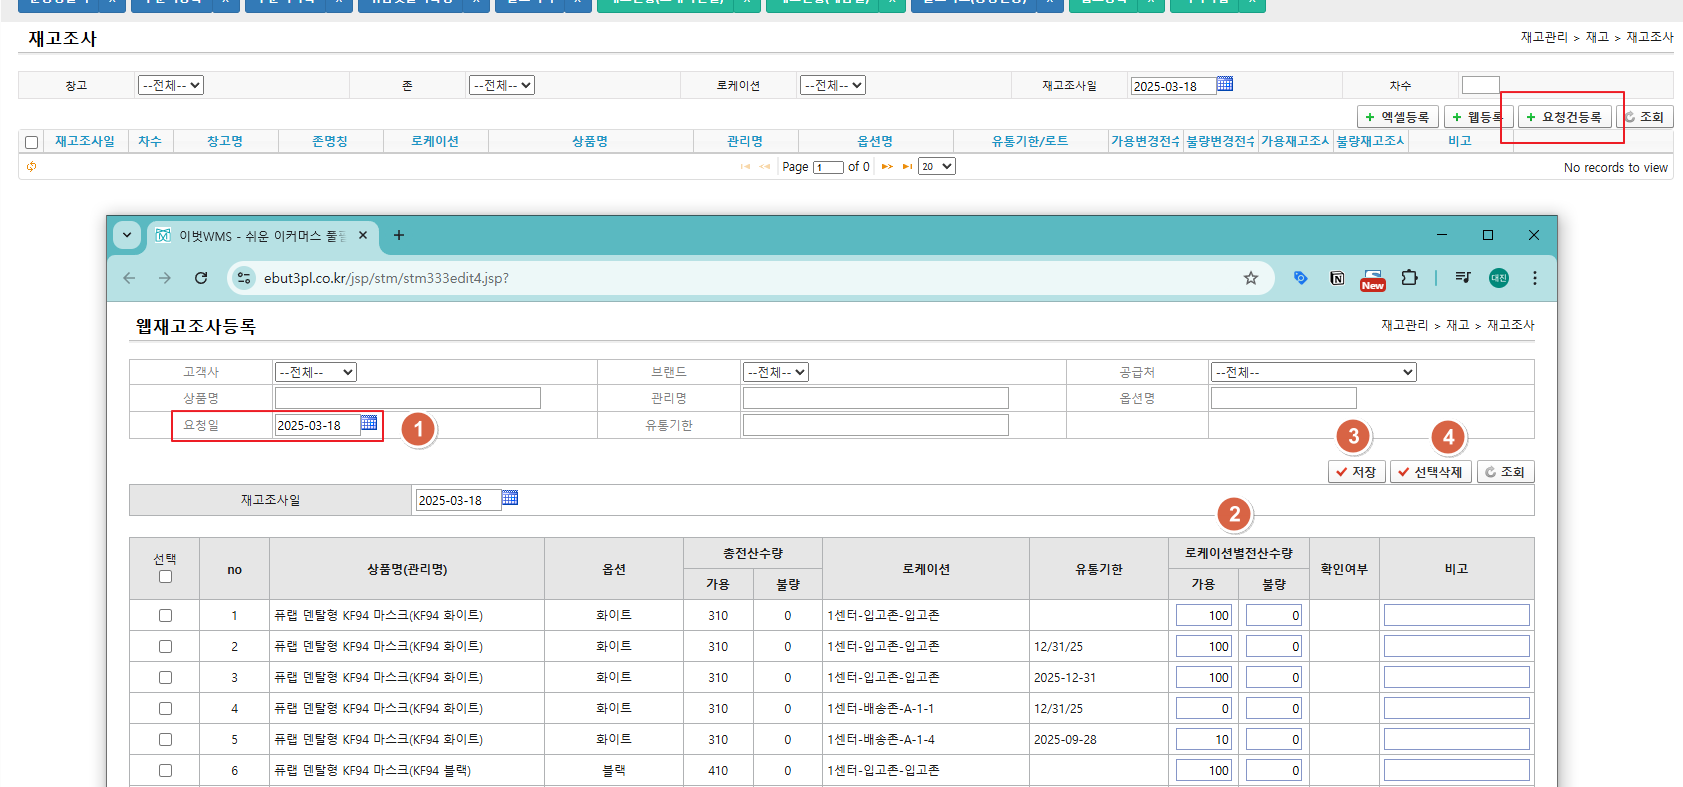Open page size dropdown showing 20
Viewport: 1683px width, 787px height.
point(937,167)
